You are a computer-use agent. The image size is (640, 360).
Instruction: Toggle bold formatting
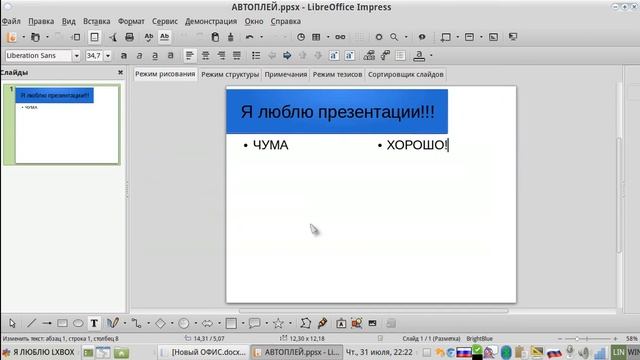click(124, 56)
